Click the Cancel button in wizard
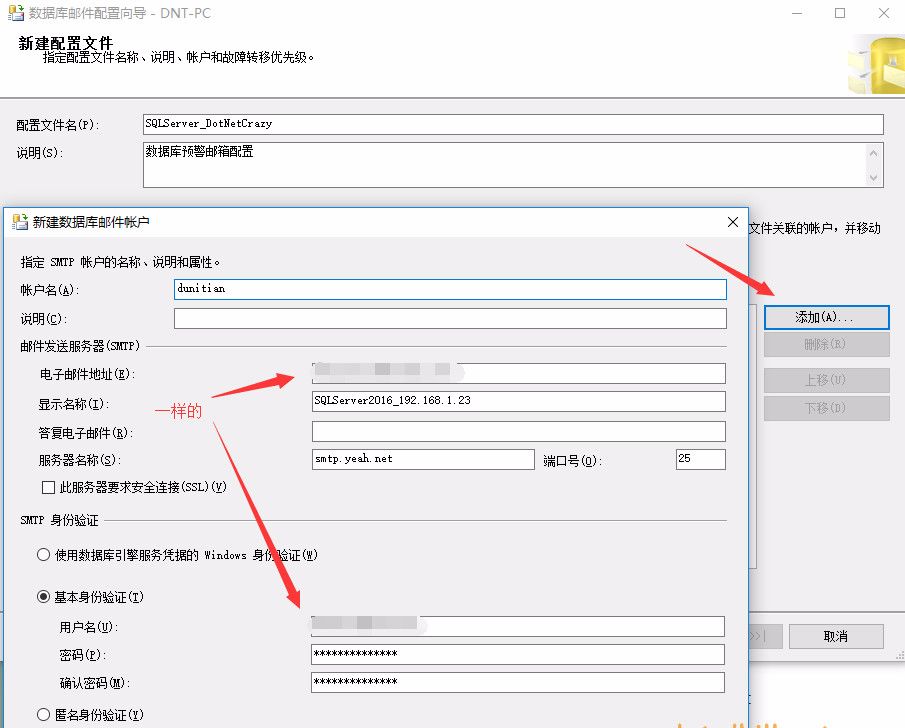 point(836,636)
